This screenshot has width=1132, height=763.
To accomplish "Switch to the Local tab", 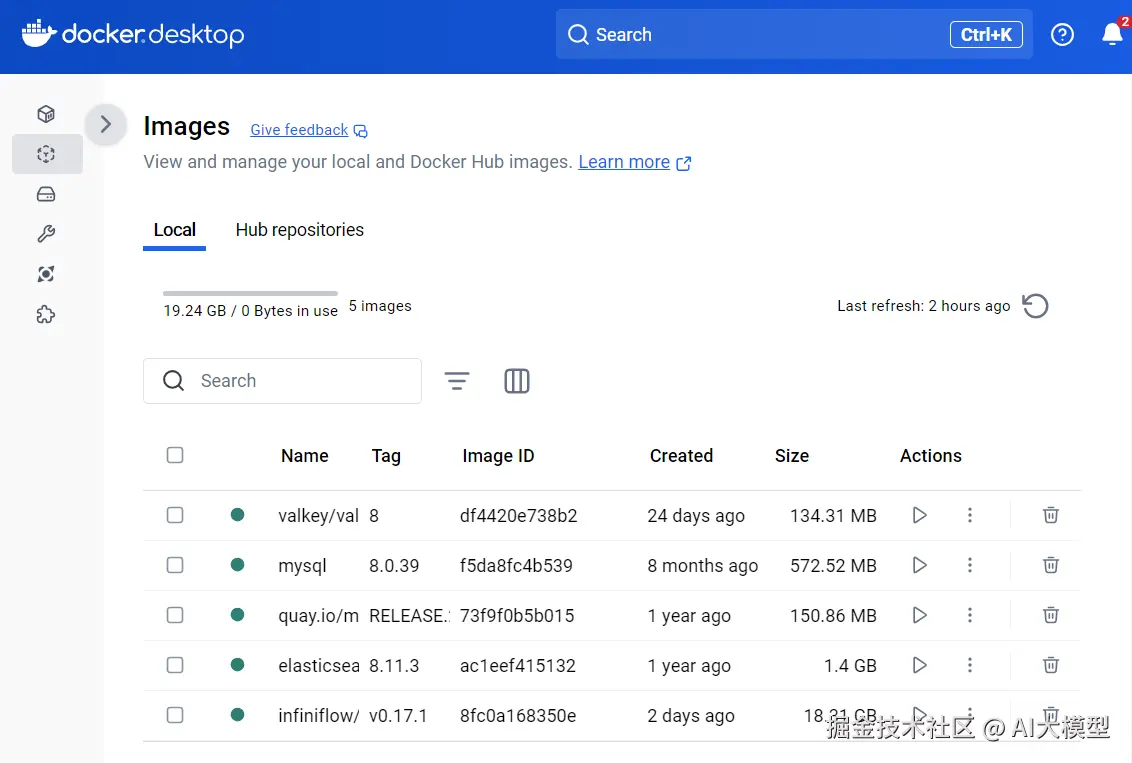I will click(175, 230).
